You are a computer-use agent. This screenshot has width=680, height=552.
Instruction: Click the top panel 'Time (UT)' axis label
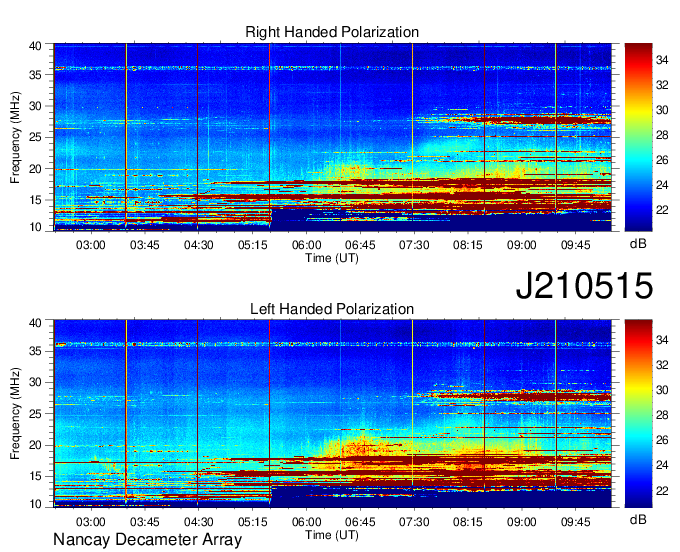(332, 258)
